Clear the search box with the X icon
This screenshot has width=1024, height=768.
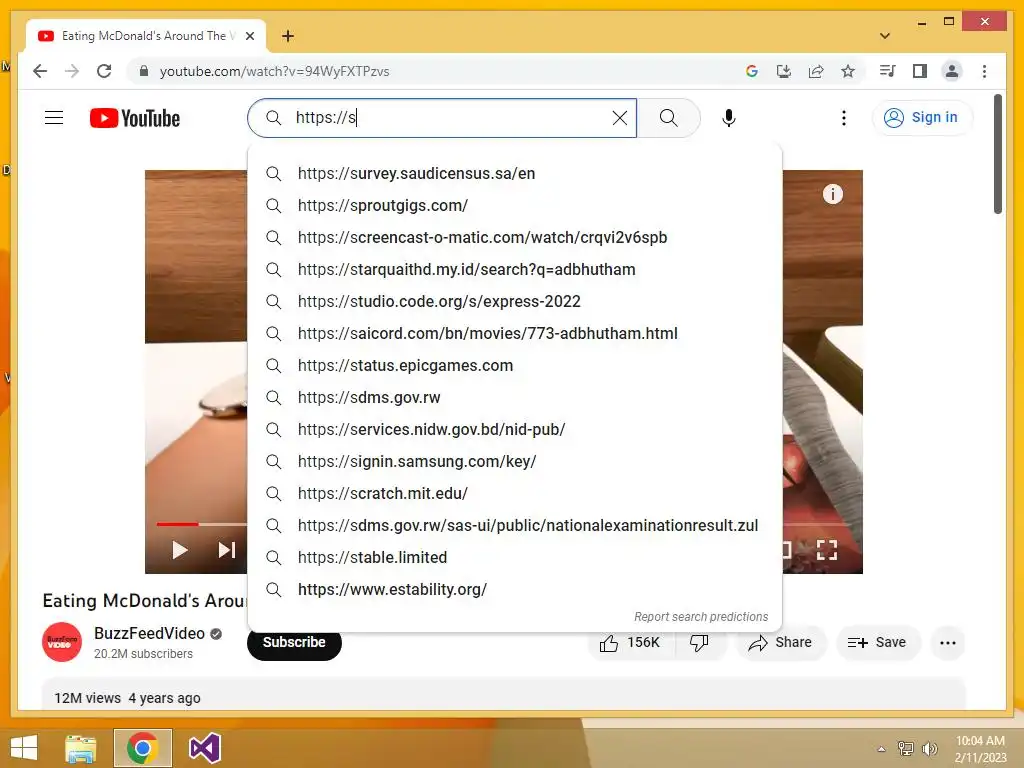click(620, 118)
